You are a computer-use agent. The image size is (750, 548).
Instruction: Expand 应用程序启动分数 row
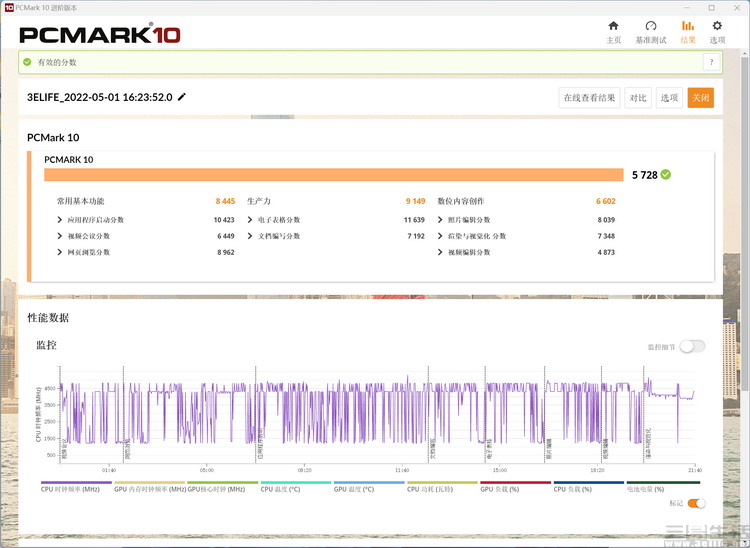pos(61,220)
